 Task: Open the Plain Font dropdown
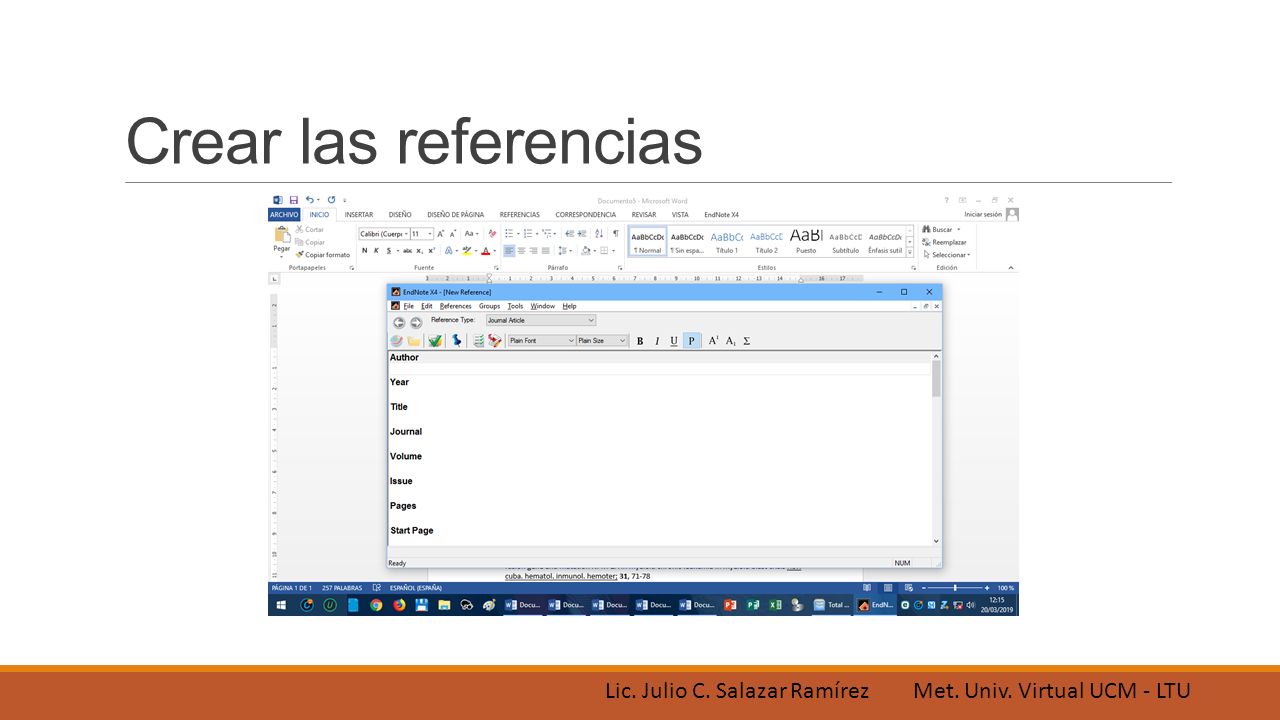(542, 341)
